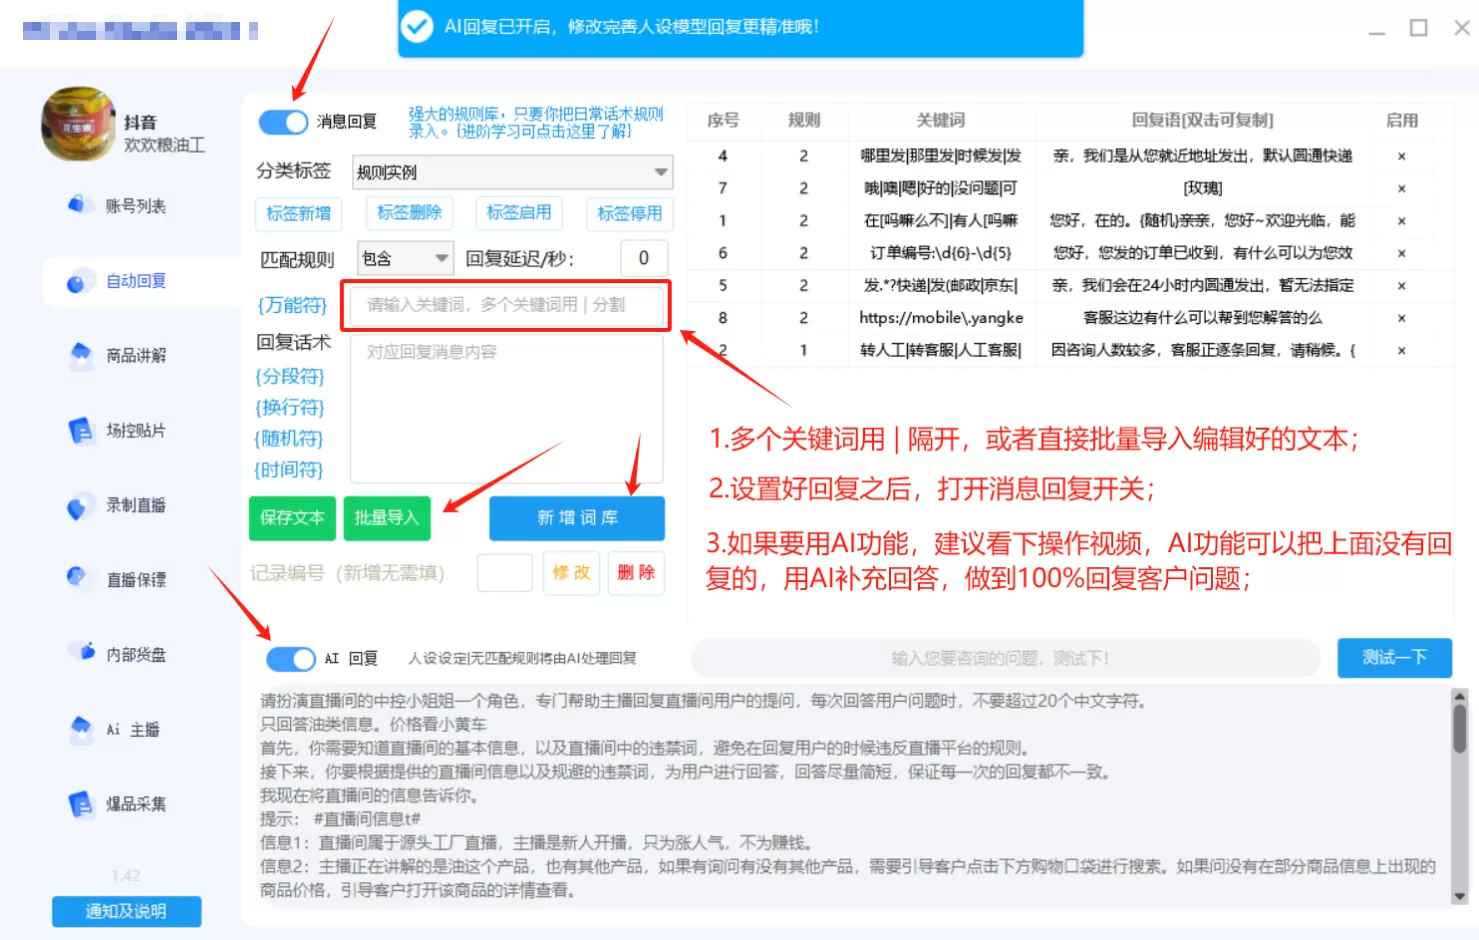Select the [玫瑰] reply cell

pyautogui.click(x=1203, y=188)
